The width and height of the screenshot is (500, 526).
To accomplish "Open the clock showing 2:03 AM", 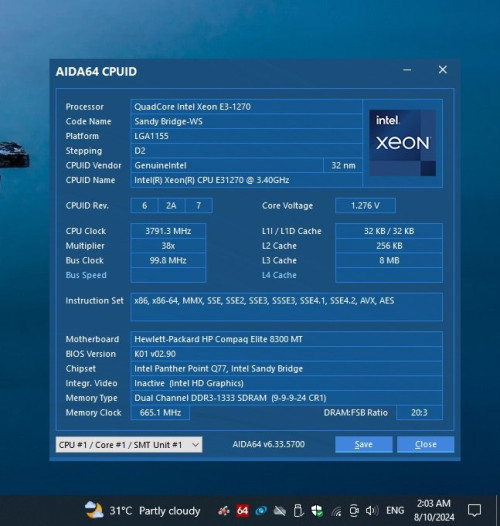I will pos(434,510).
